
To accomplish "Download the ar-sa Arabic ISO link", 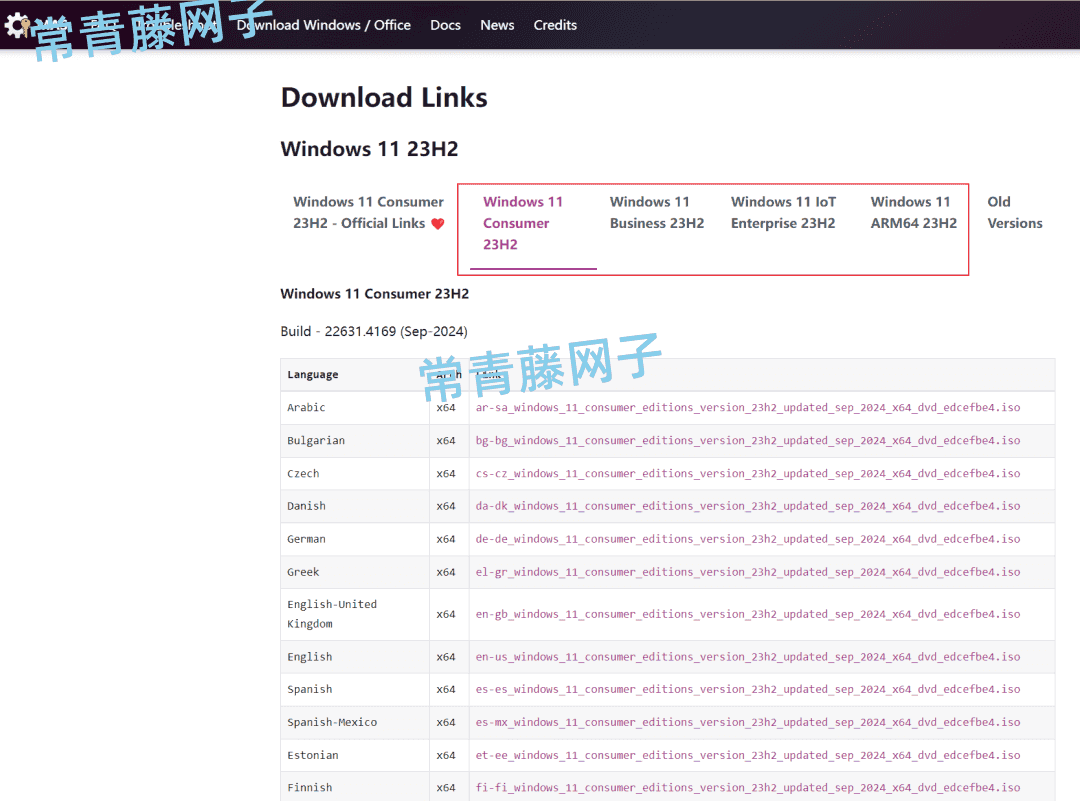I will [747, 408].
